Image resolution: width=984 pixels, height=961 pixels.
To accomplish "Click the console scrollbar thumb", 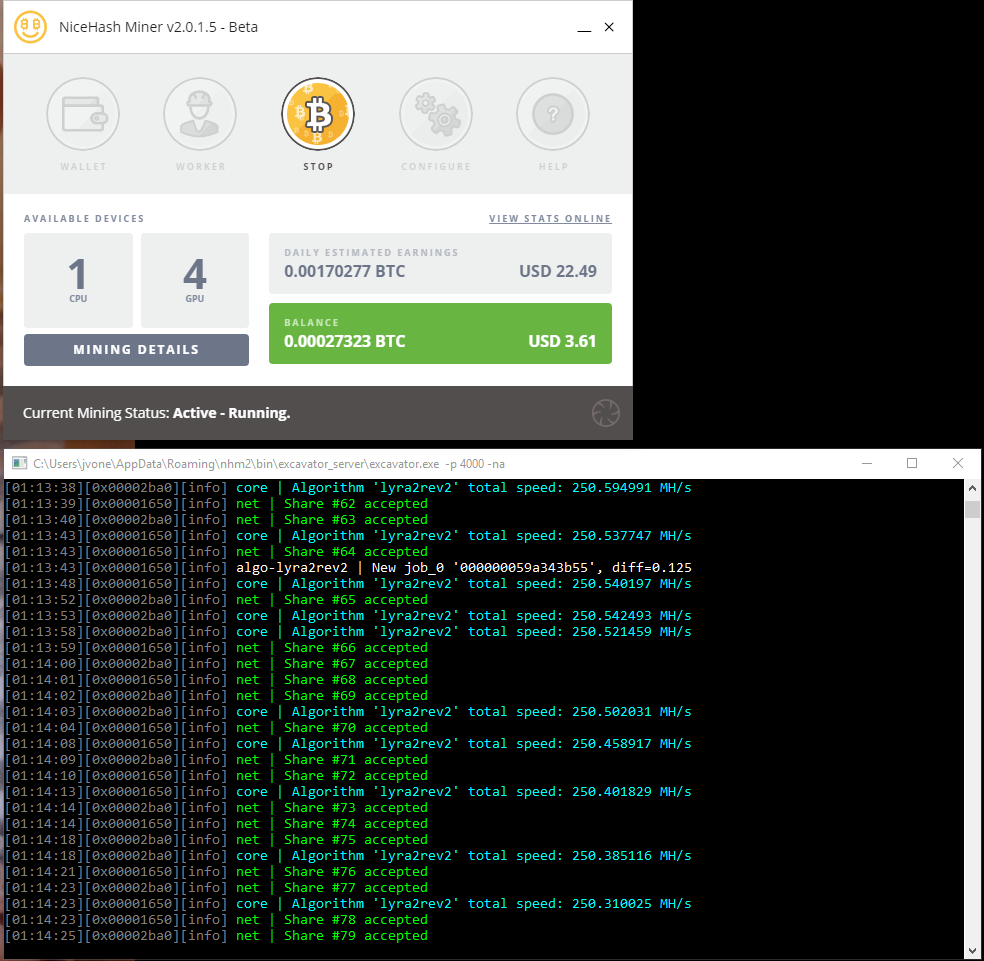I will [x=972, y=509].
